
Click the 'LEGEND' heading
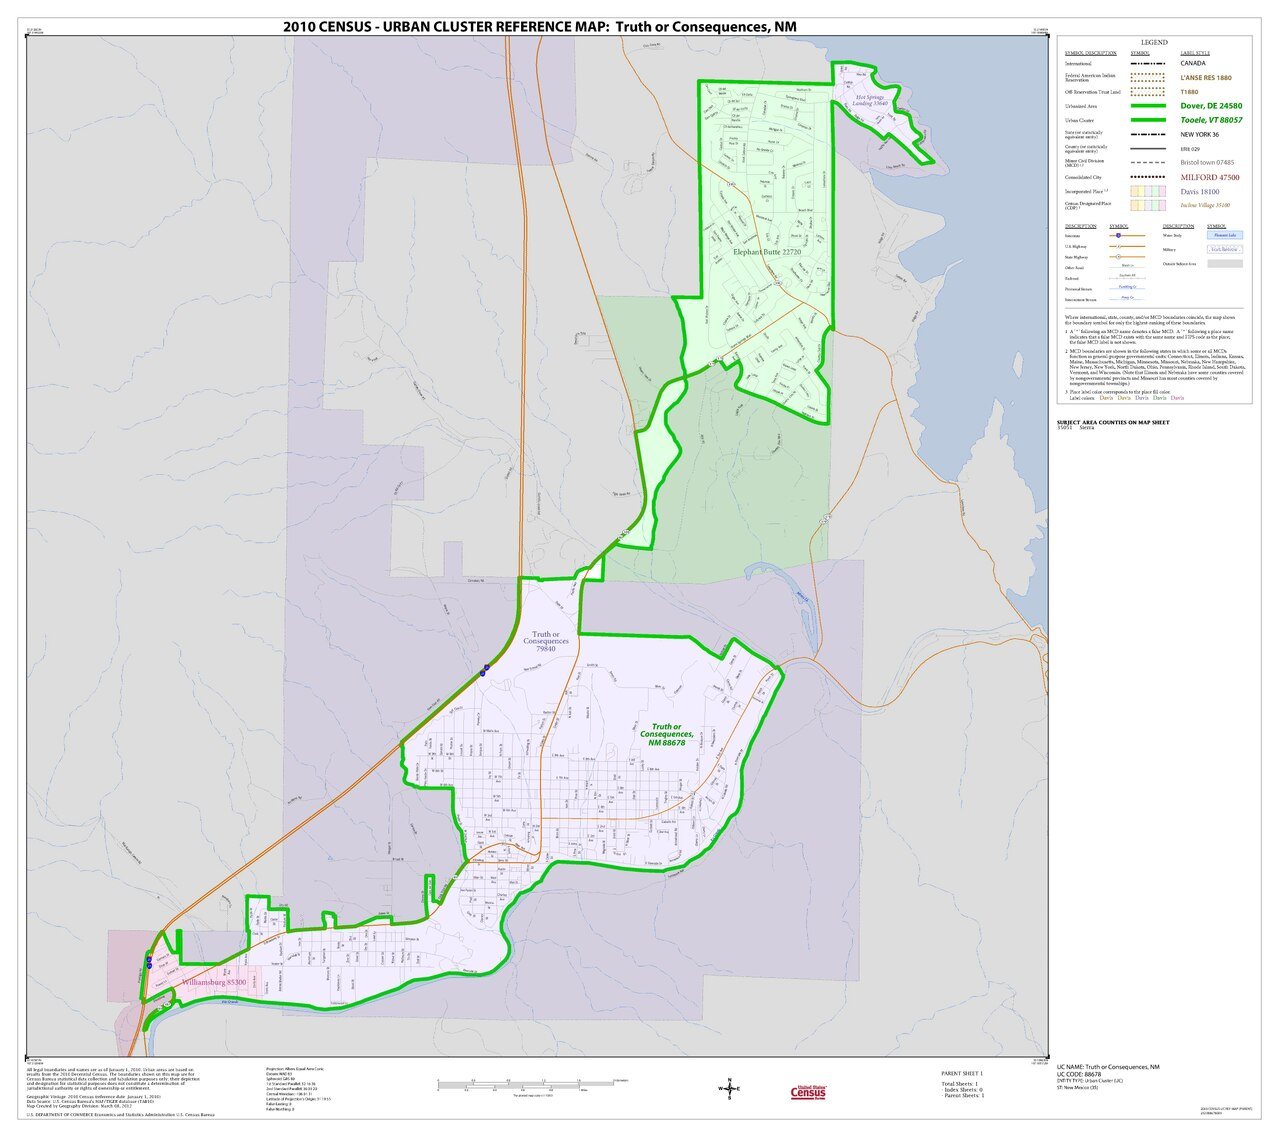pos(1154,43)
